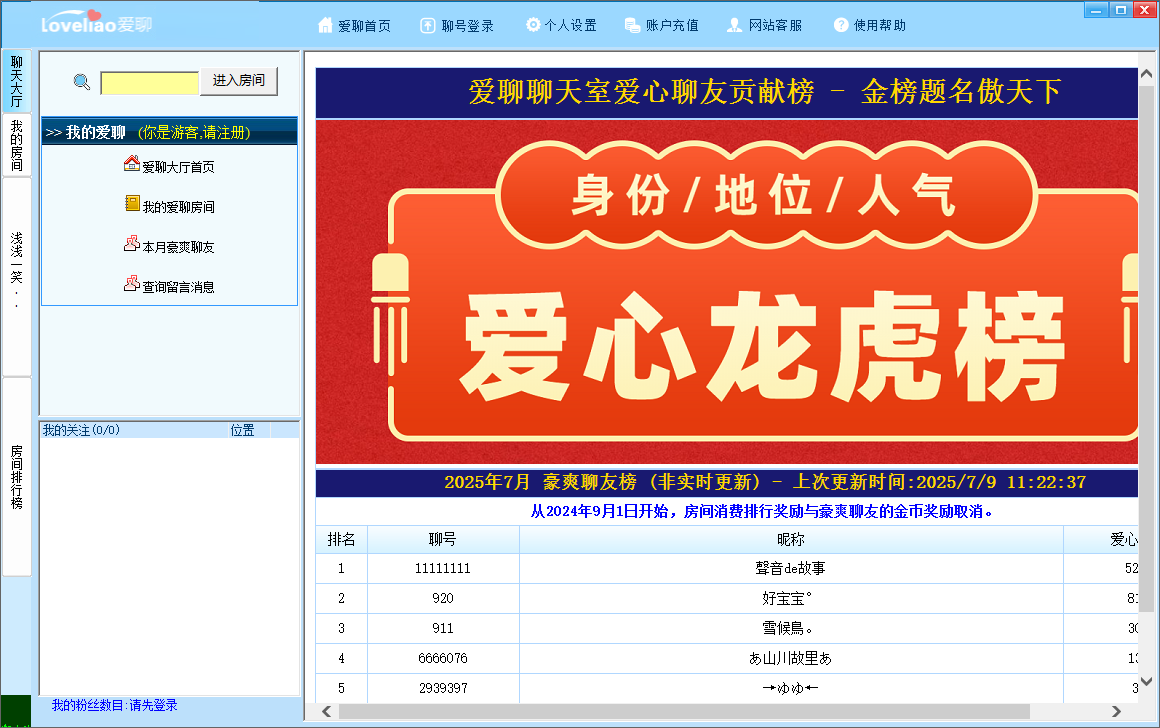The height and width of the screenshot is (728, 1160).
Task: Open 我的爱聊房间 link
Action: tap(178, 207)
